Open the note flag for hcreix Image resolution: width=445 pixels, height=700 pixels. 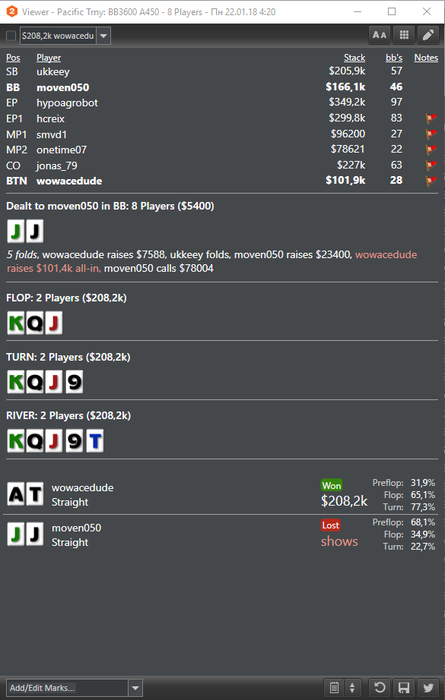click(x=431, y=118)
